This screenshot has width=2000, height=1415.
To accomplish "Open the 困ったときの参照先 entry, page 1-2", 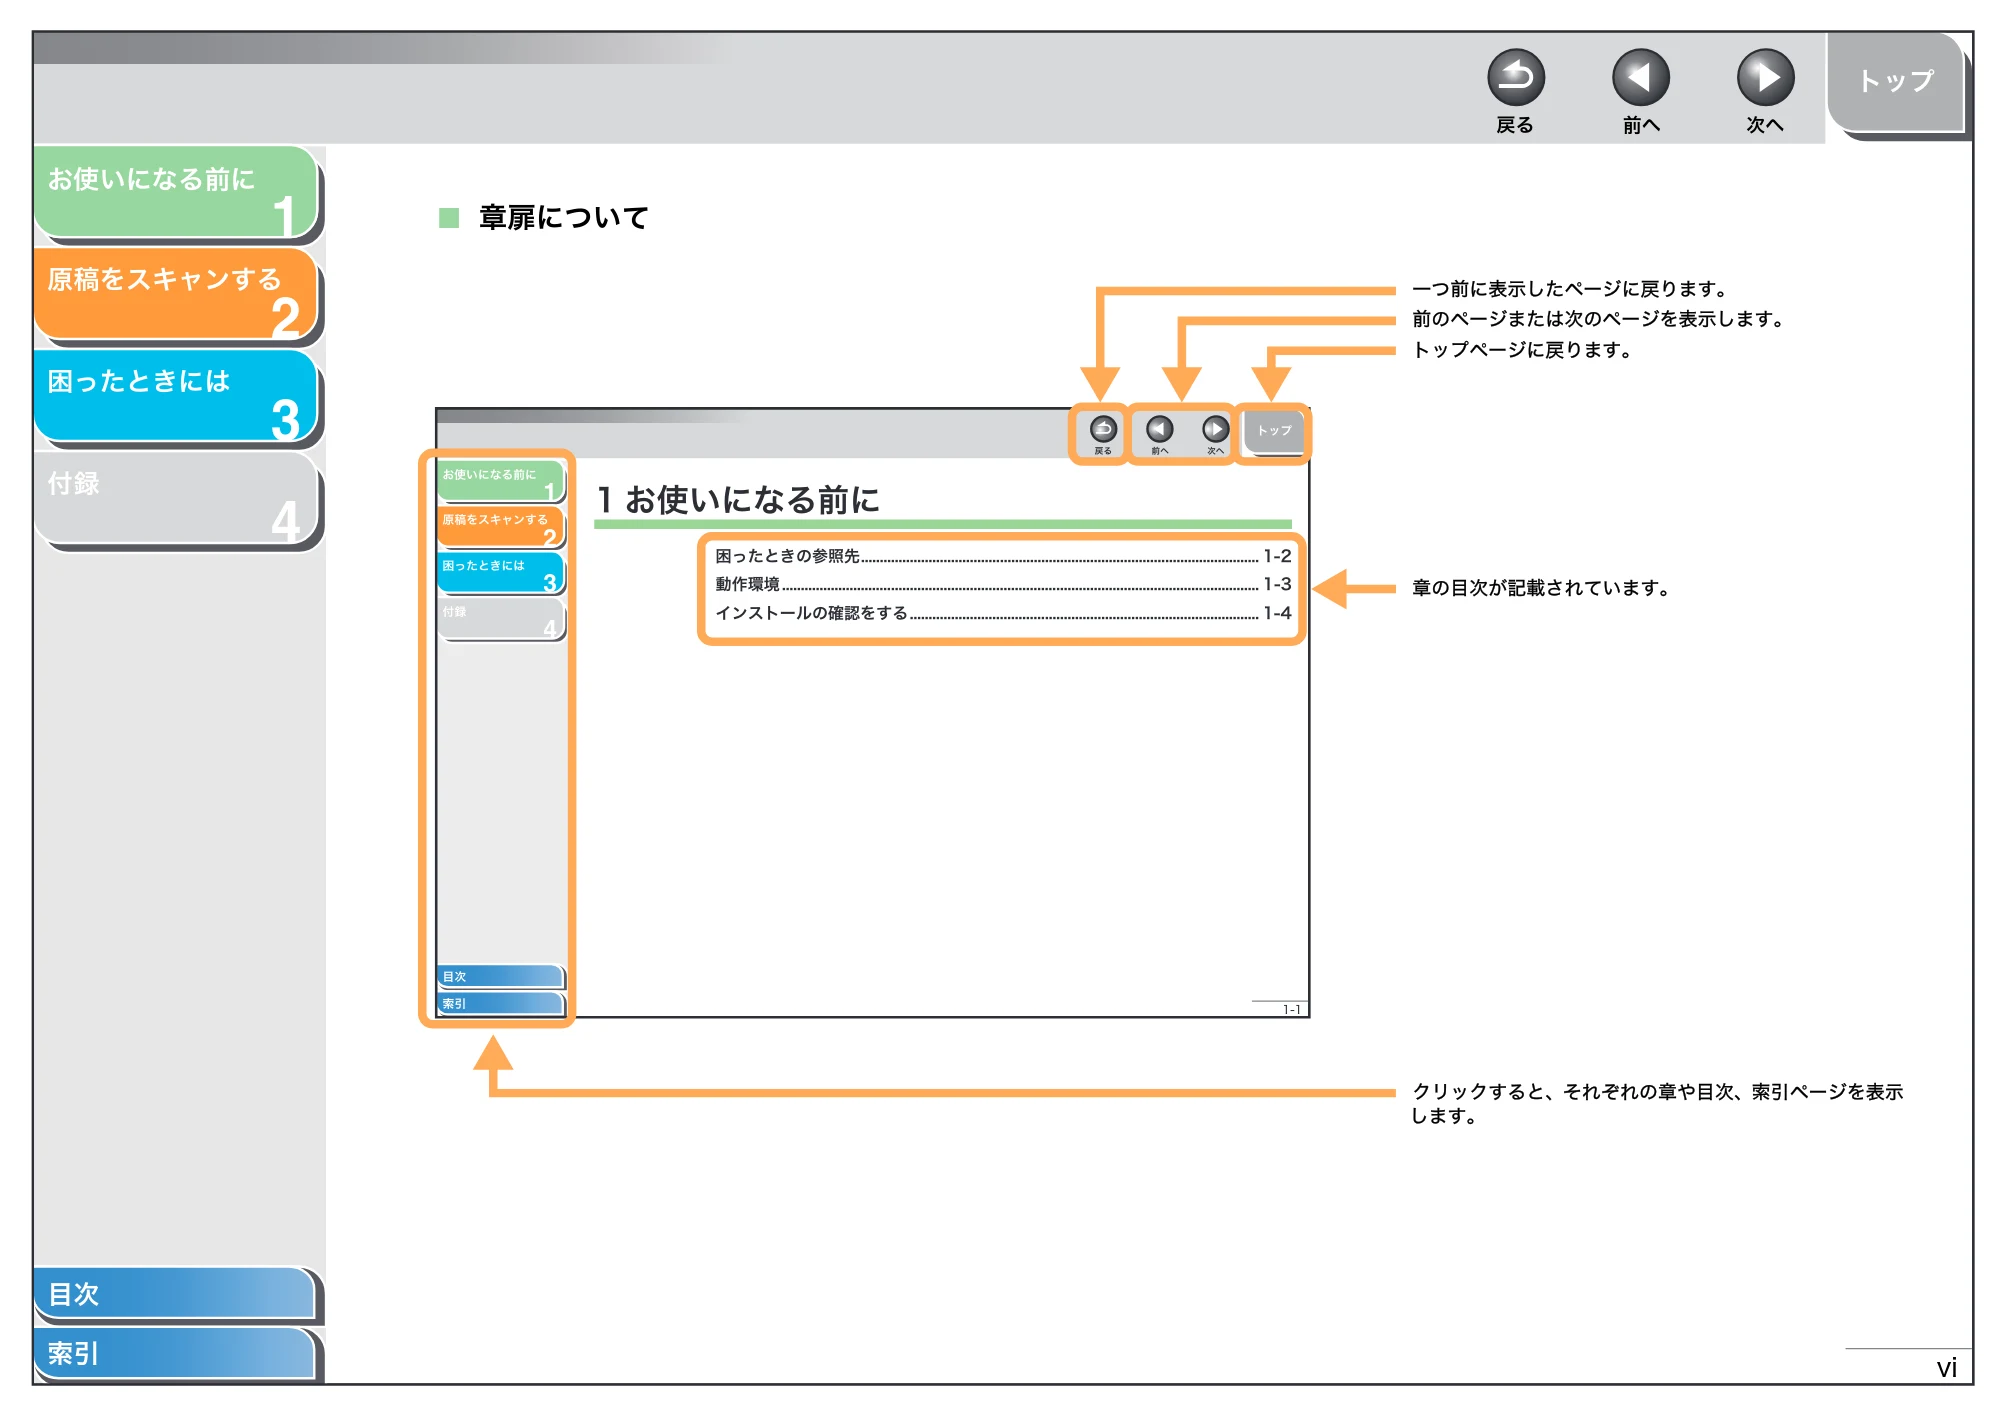I will point(1002,556).
